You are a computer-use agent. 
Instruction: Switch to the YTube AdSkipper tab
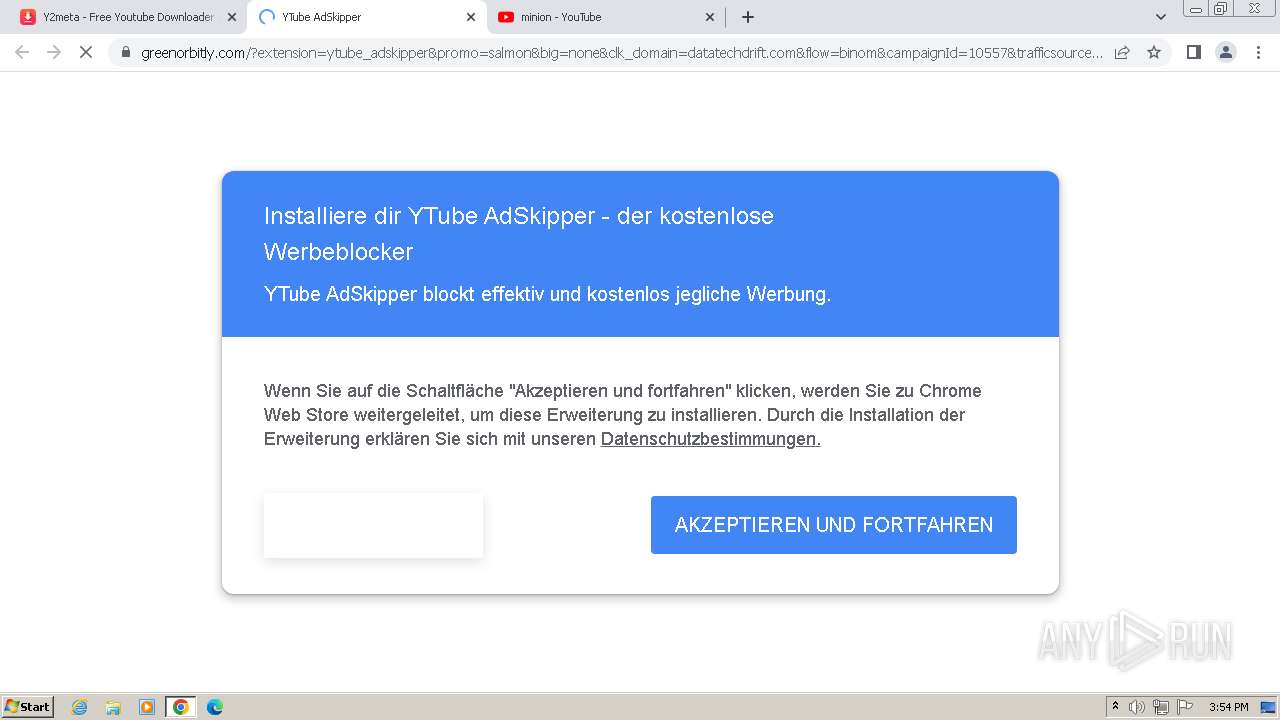[366, 17]
